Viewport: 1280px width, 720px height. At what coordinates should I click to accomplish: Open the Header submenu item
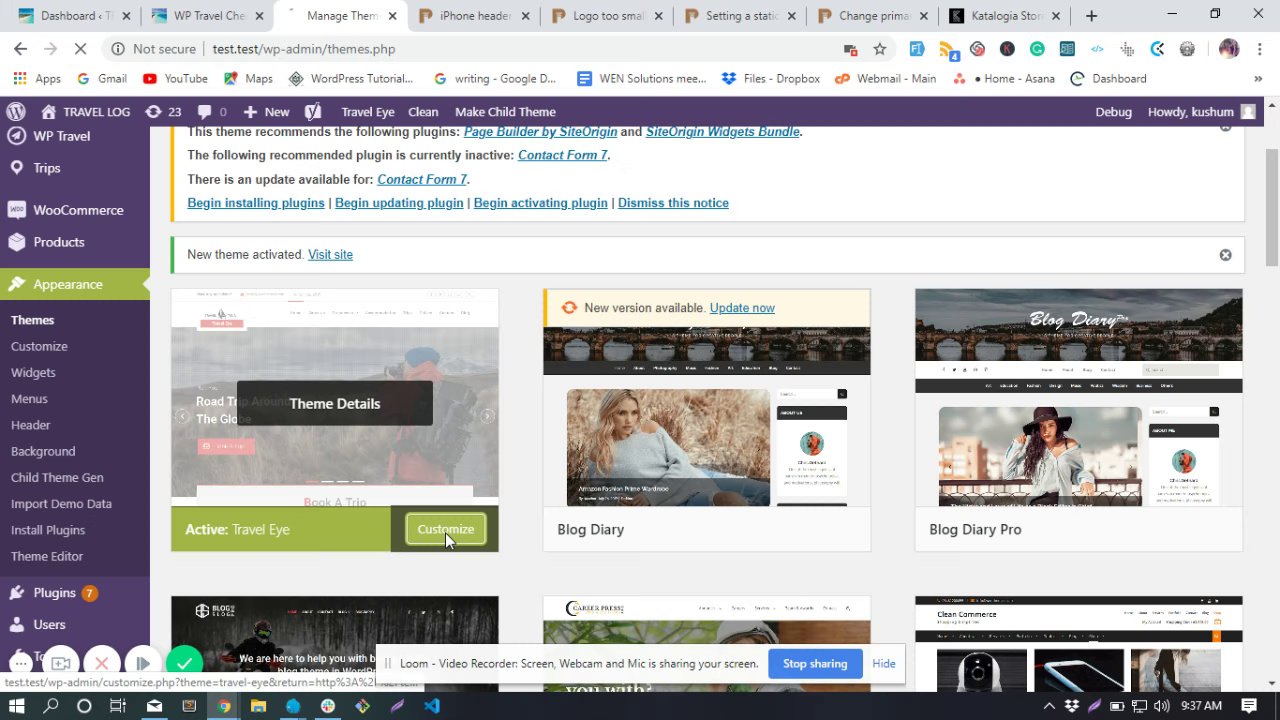click(30, 425)
